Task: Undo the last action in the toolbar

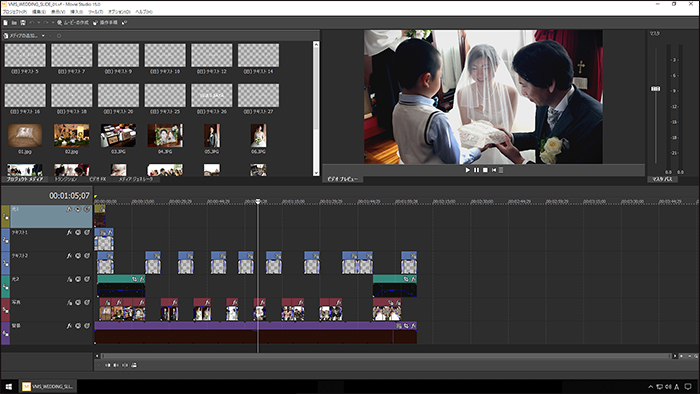Action: pos(32,22)
